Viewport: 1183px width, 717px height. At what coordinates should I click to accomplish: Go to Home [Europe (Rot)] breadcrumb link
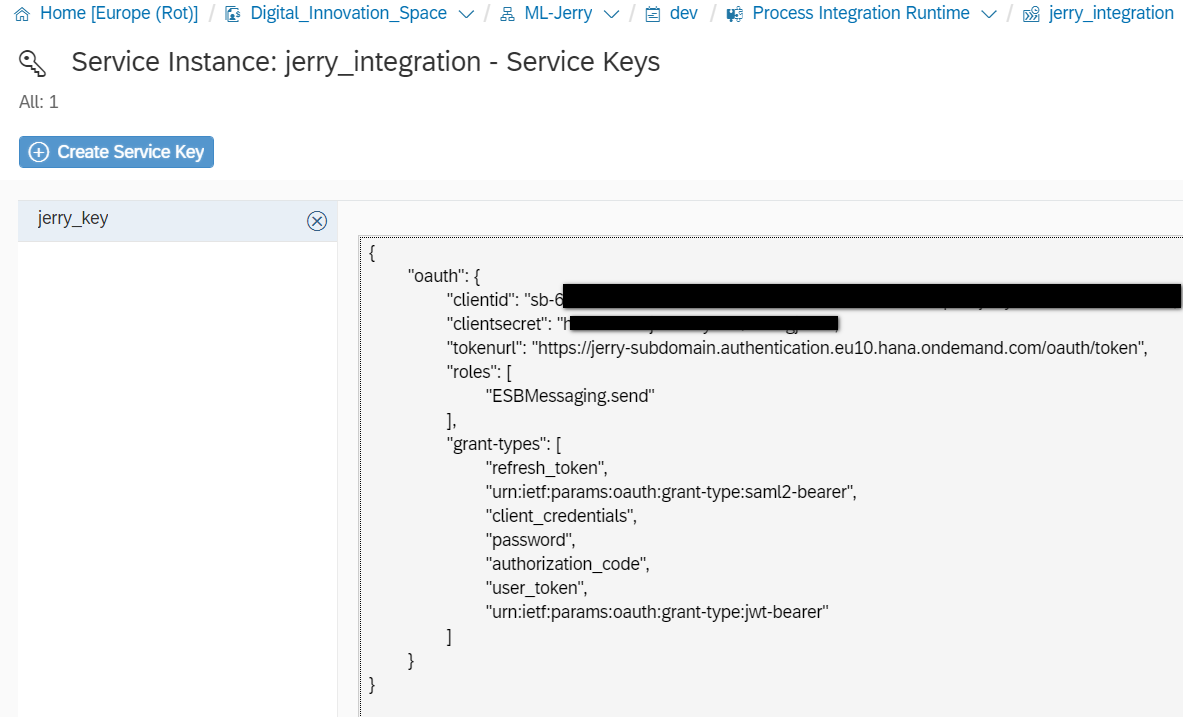coord(119,14)
